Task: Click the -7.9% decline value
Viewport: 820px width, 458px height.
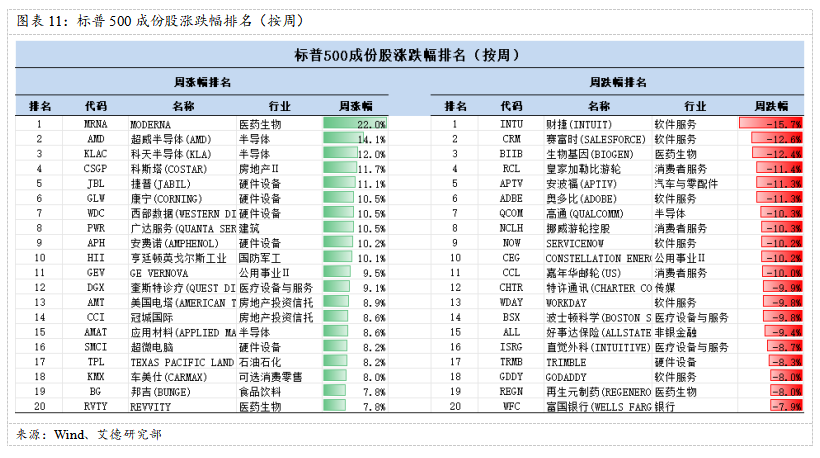Action: click(x=787, y=406)
